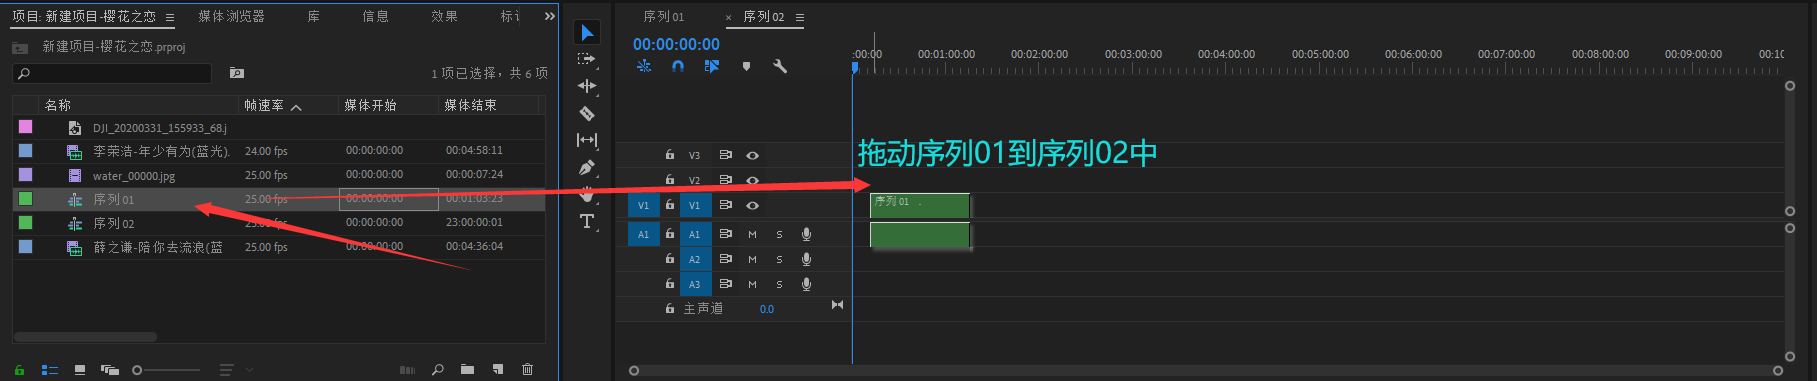
Task: Select the Razor tool
Action: [x=587, y=113]
